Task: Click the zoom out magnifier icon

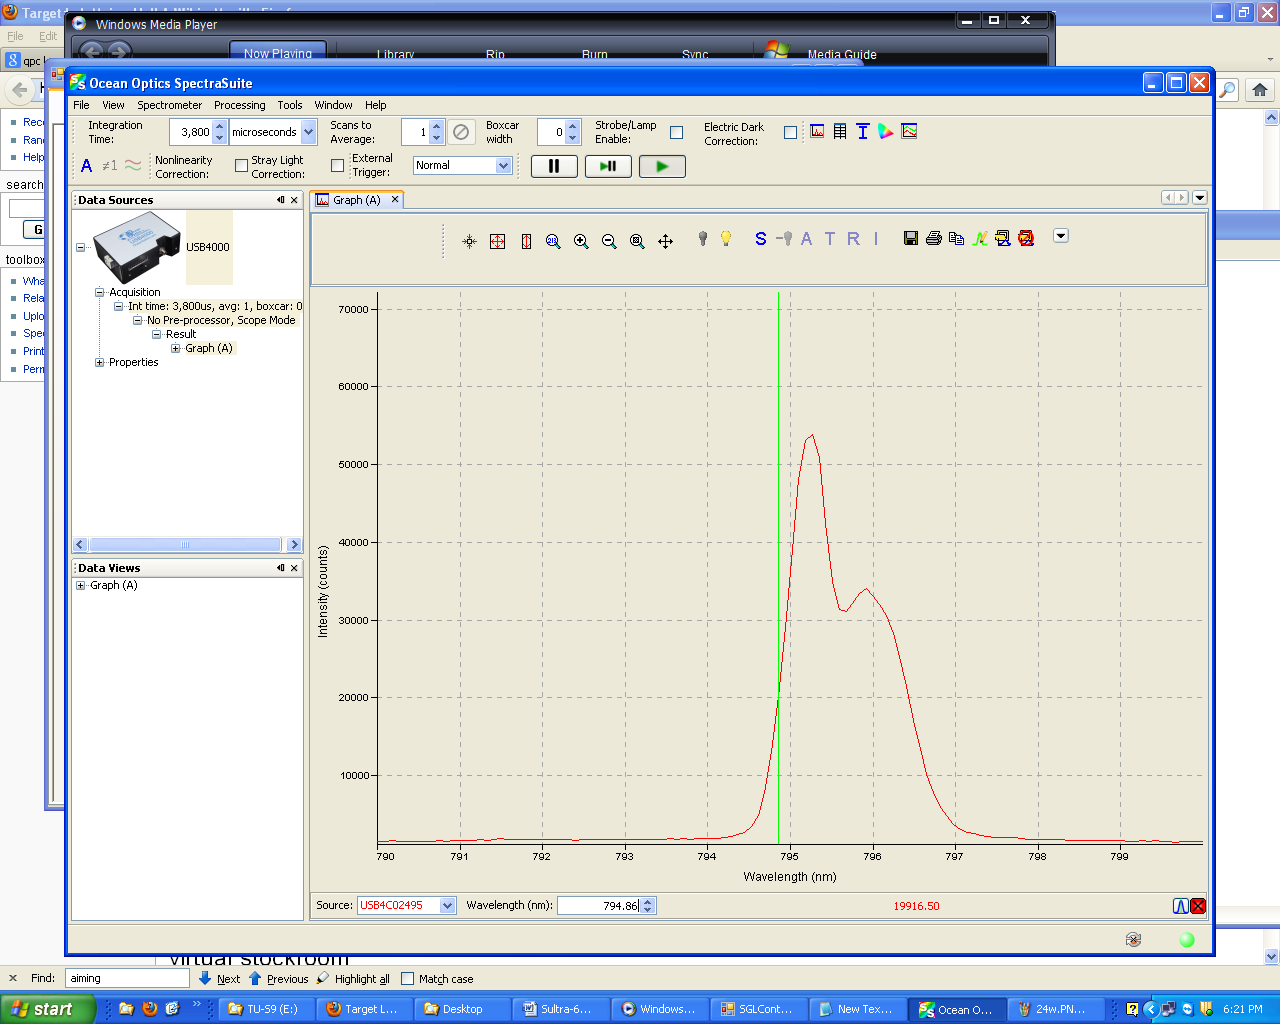Action: pos(609,241)
